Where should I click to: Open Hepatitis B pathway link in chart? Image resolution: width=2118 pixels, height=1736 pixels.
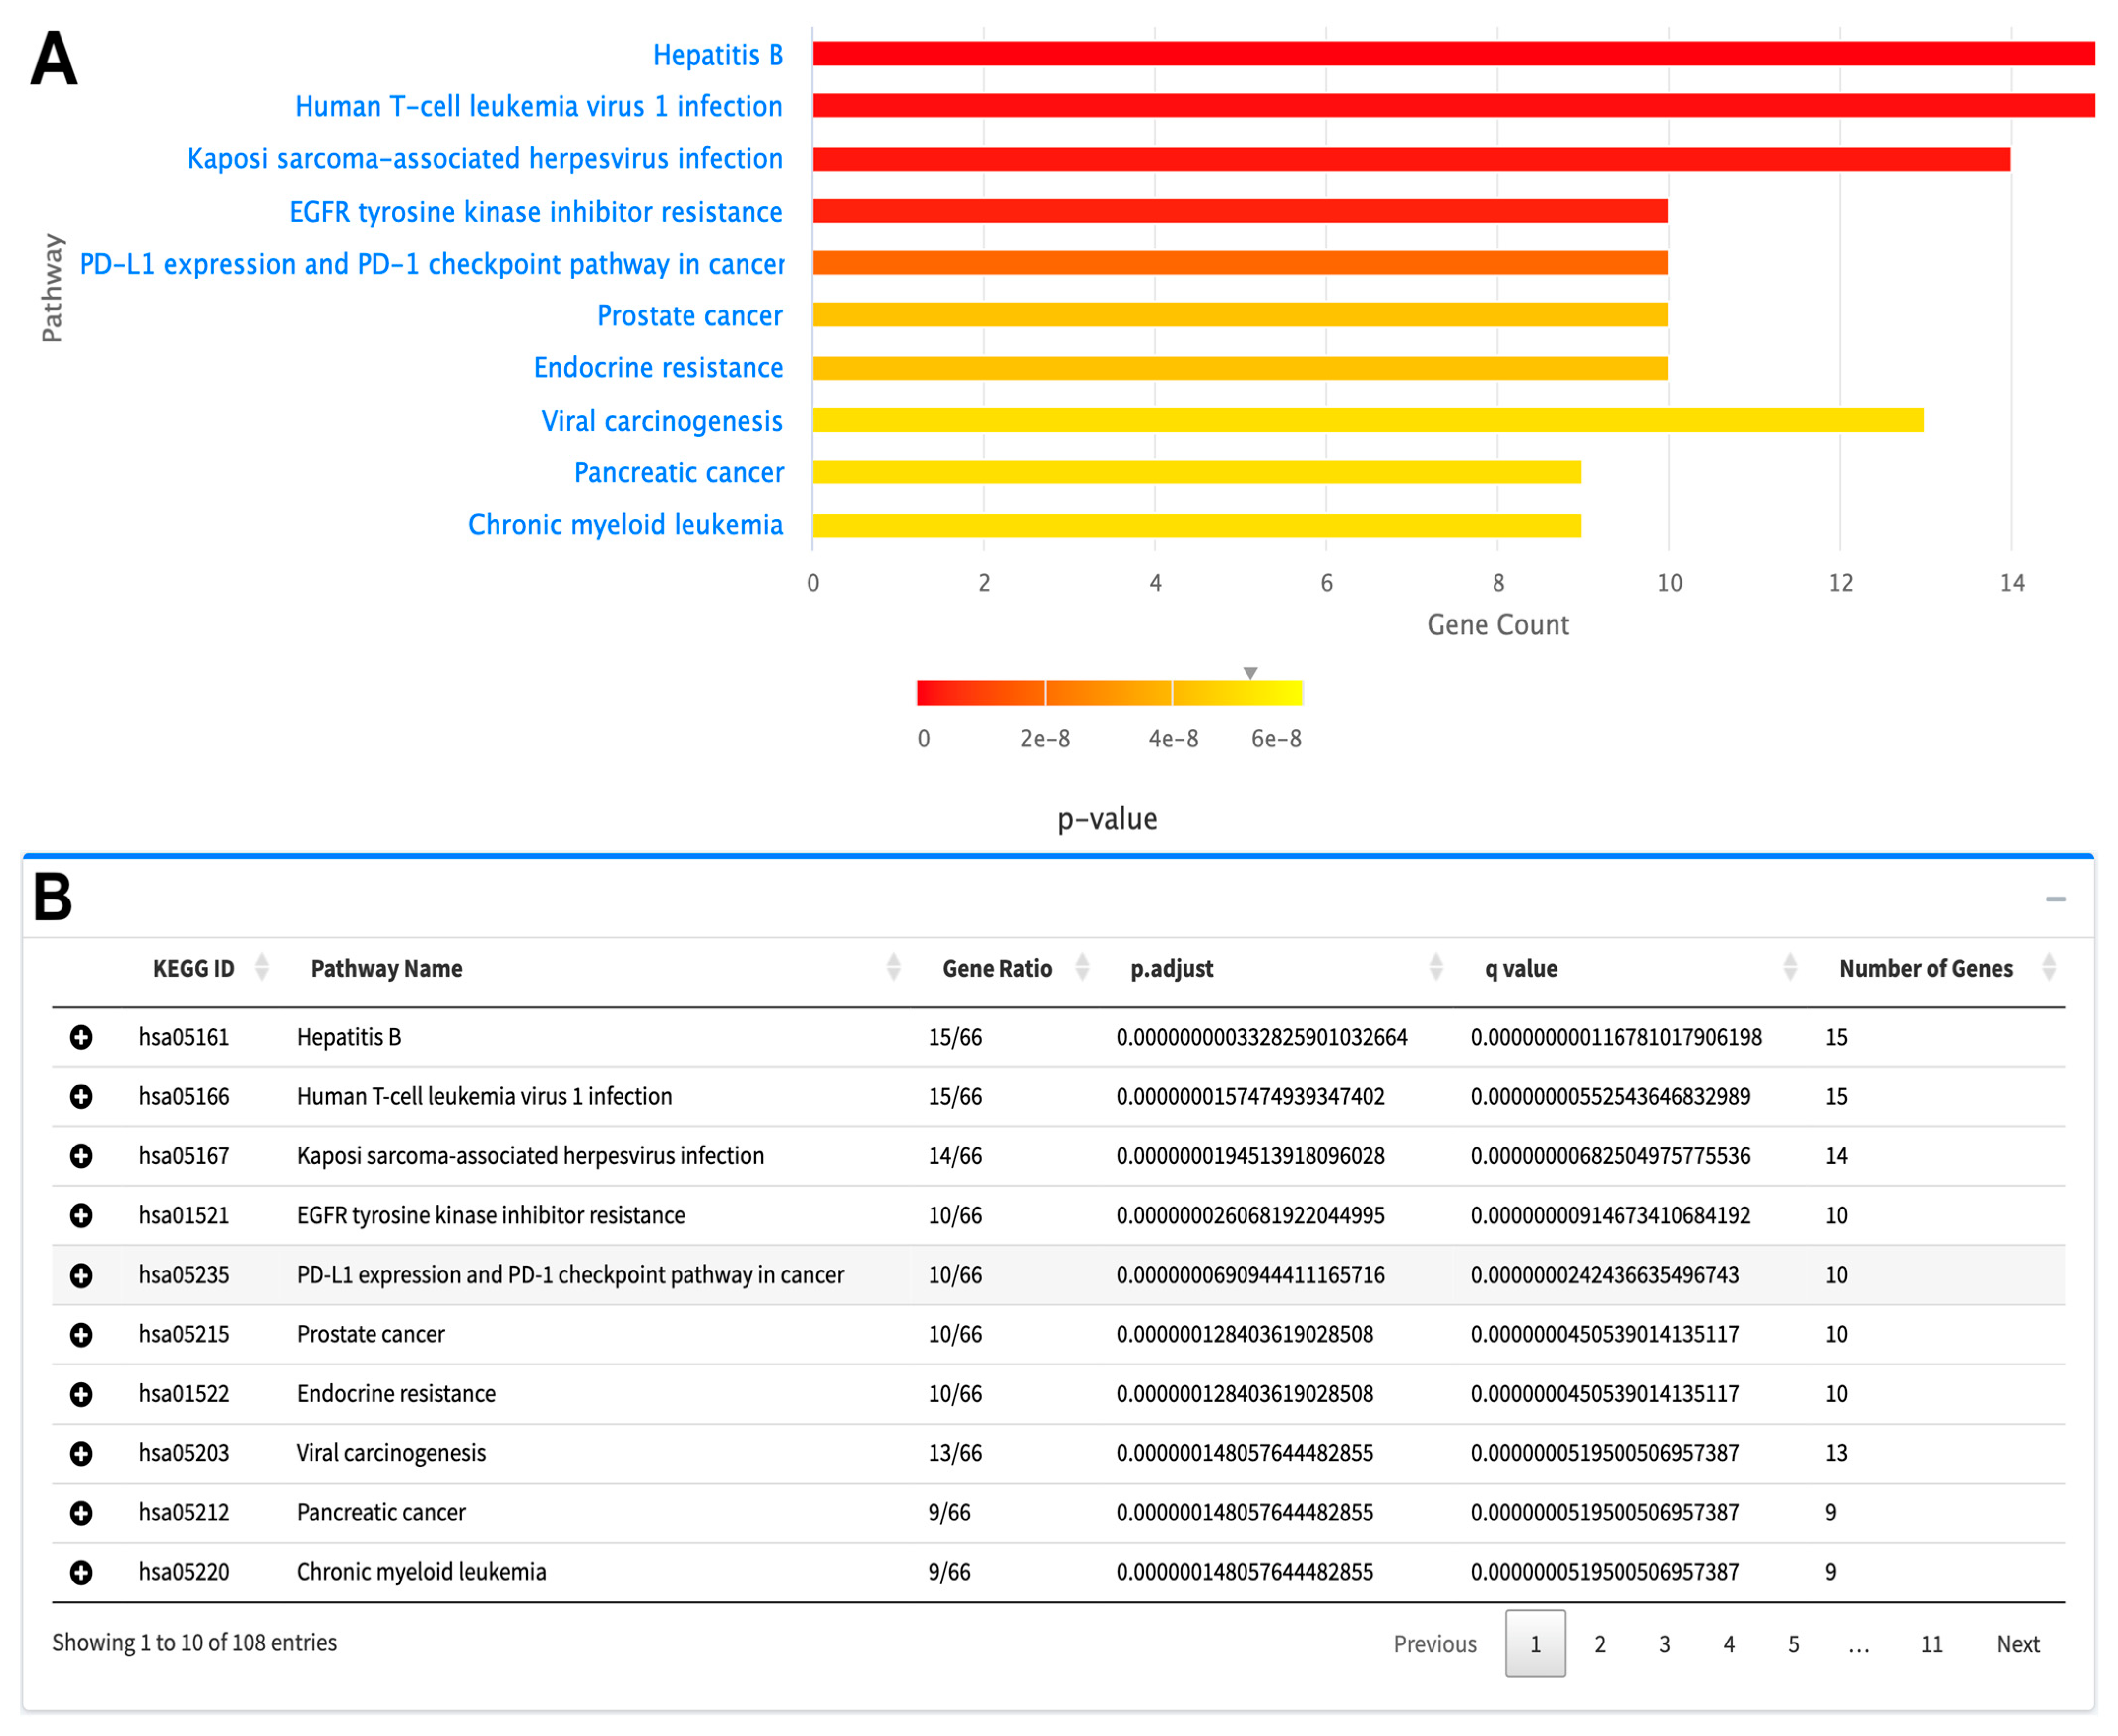(717, 55)
